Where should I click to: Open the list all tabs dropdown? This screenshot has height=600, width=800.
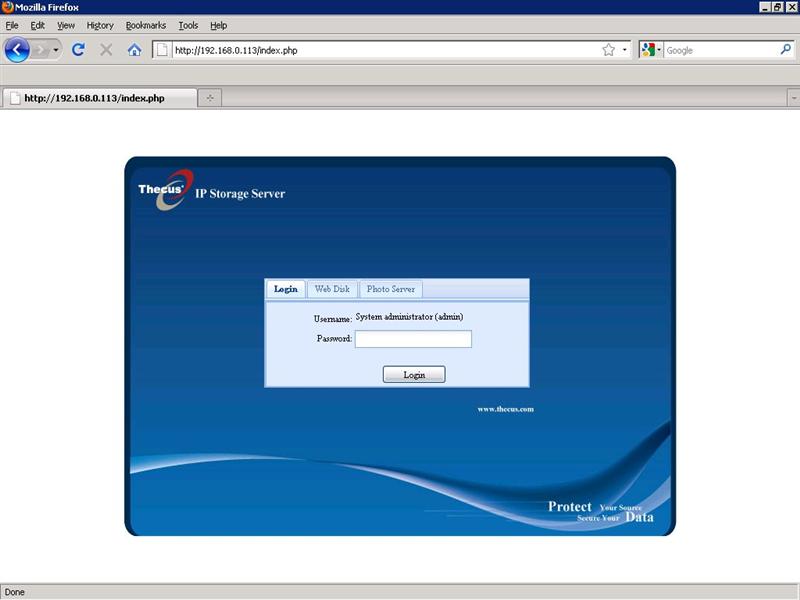pos(793,98)
